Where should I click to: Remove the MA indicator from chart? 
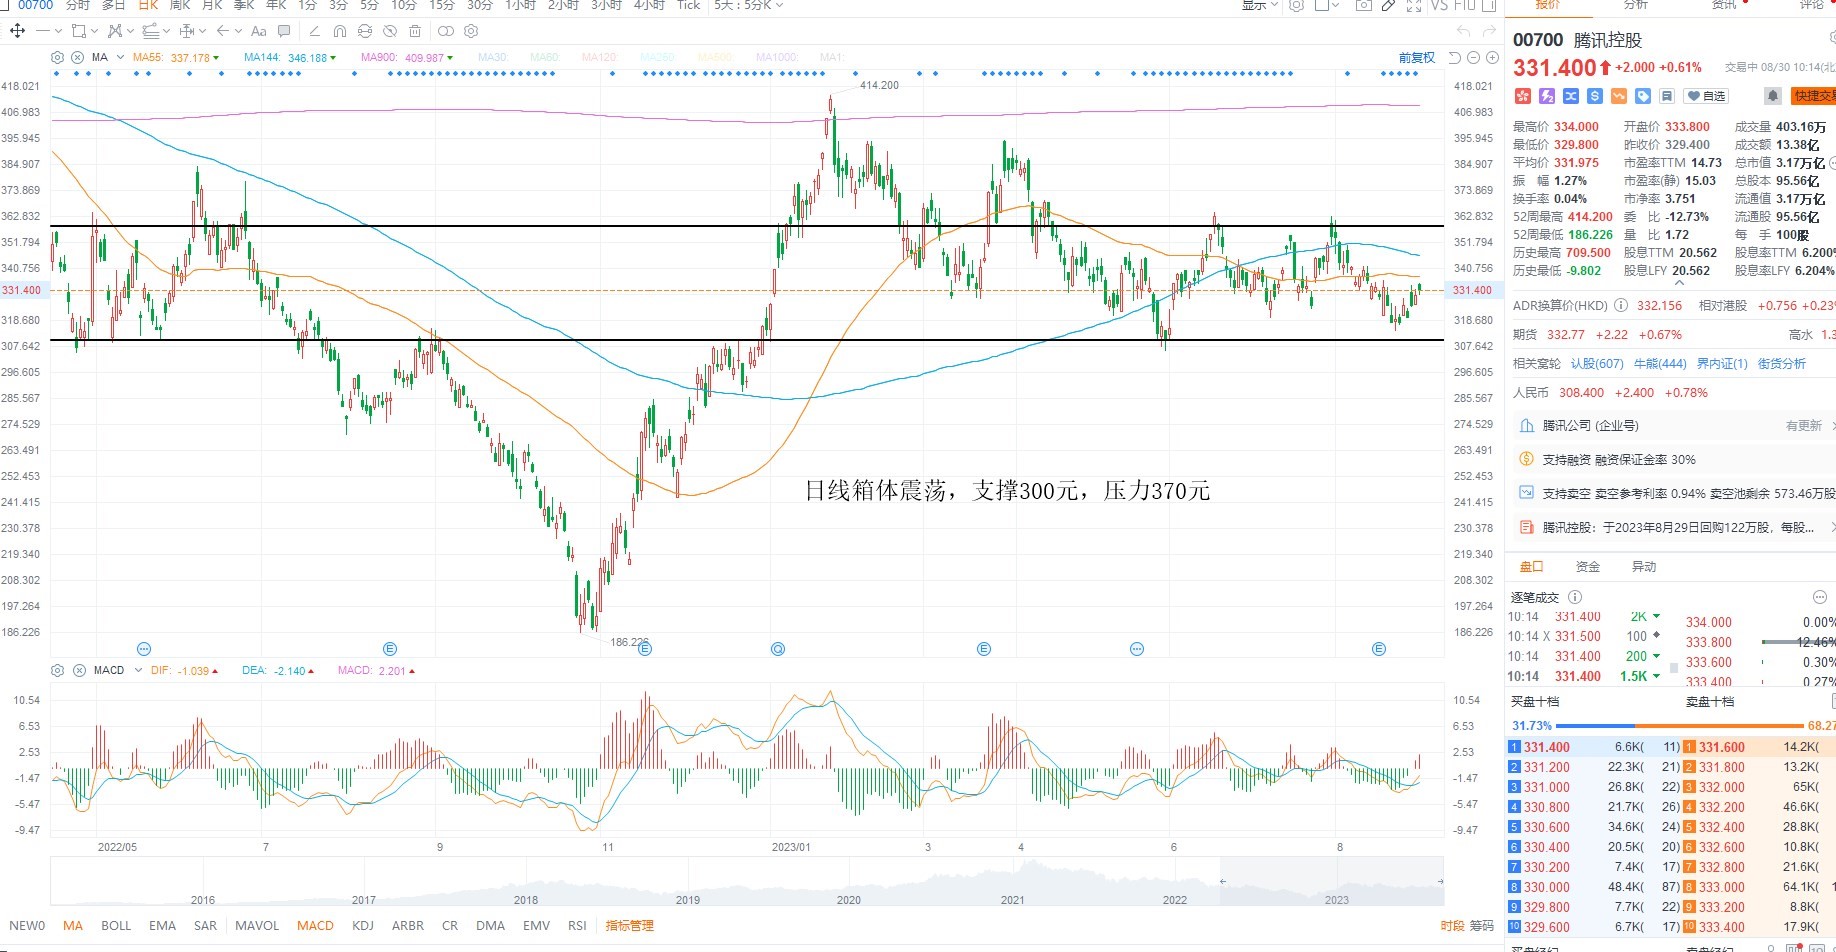pos(78,58)
